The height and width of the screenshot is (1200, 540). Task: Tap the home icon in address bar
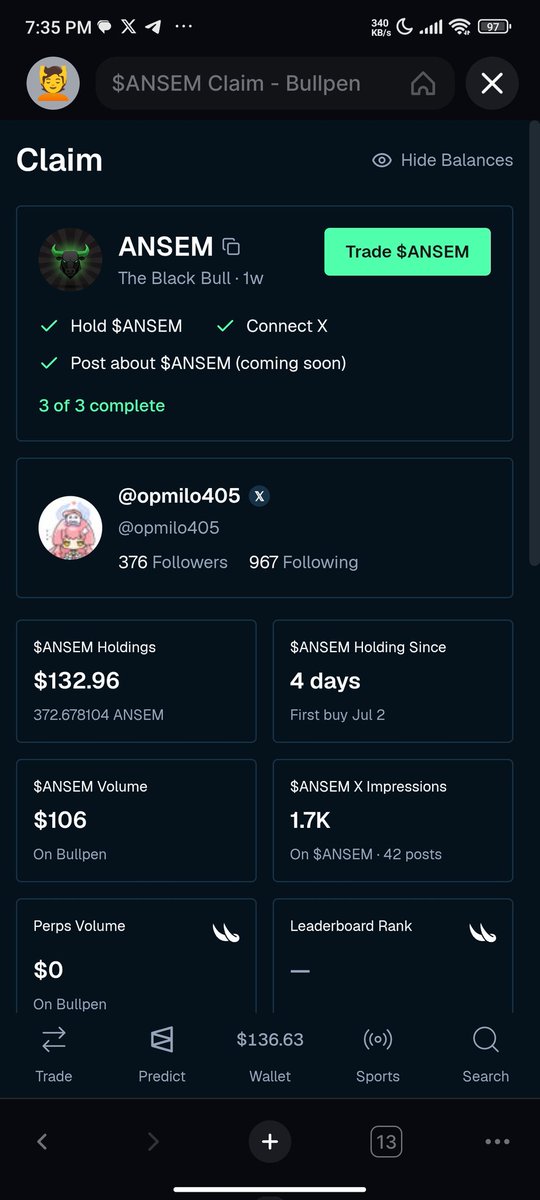click(423, 84)
